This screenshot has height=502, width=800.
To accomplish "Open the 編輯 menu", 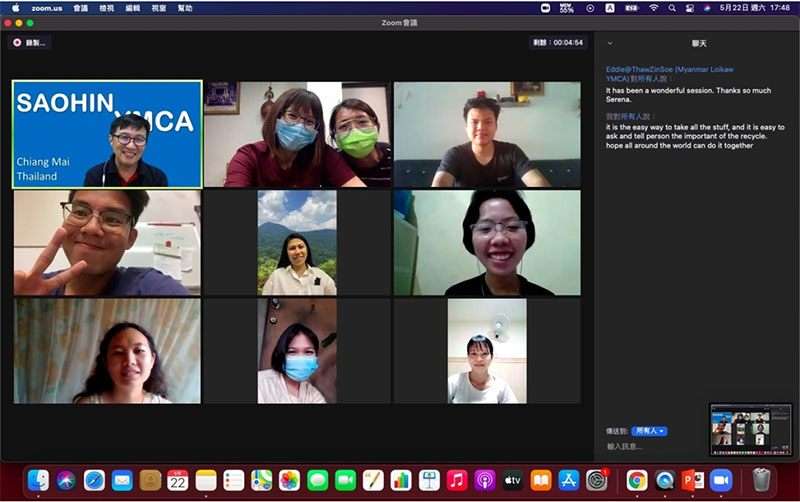I will [x=133, y=8].
